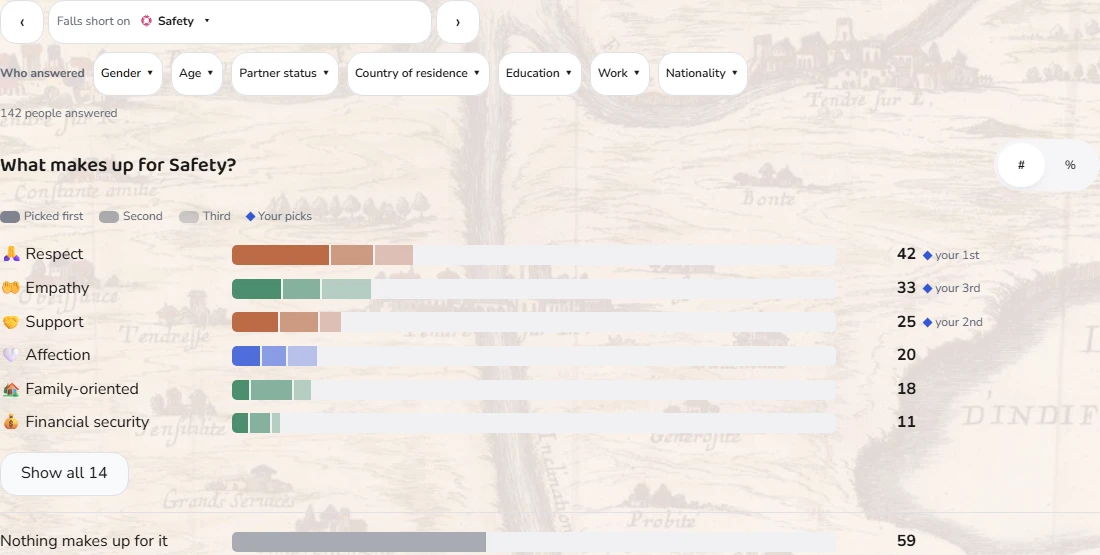This screenshot has width=1100, height=555.
Task: Click blue diamond beside 'your 2nd'
Action: [927, 323]
